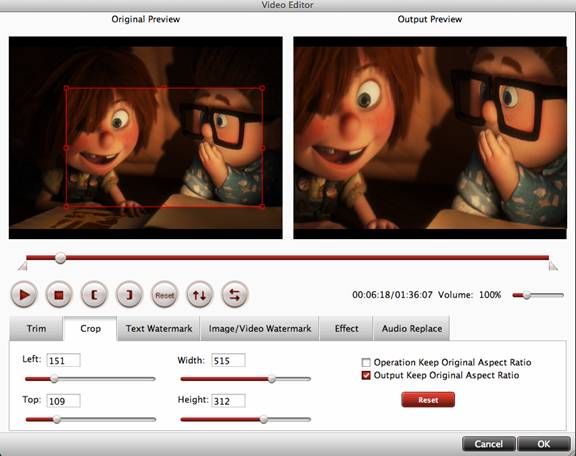Click the playhead knob on the timeline
Image resolution: width=576 pixels, height=456 pixels.
coord(61,258)
